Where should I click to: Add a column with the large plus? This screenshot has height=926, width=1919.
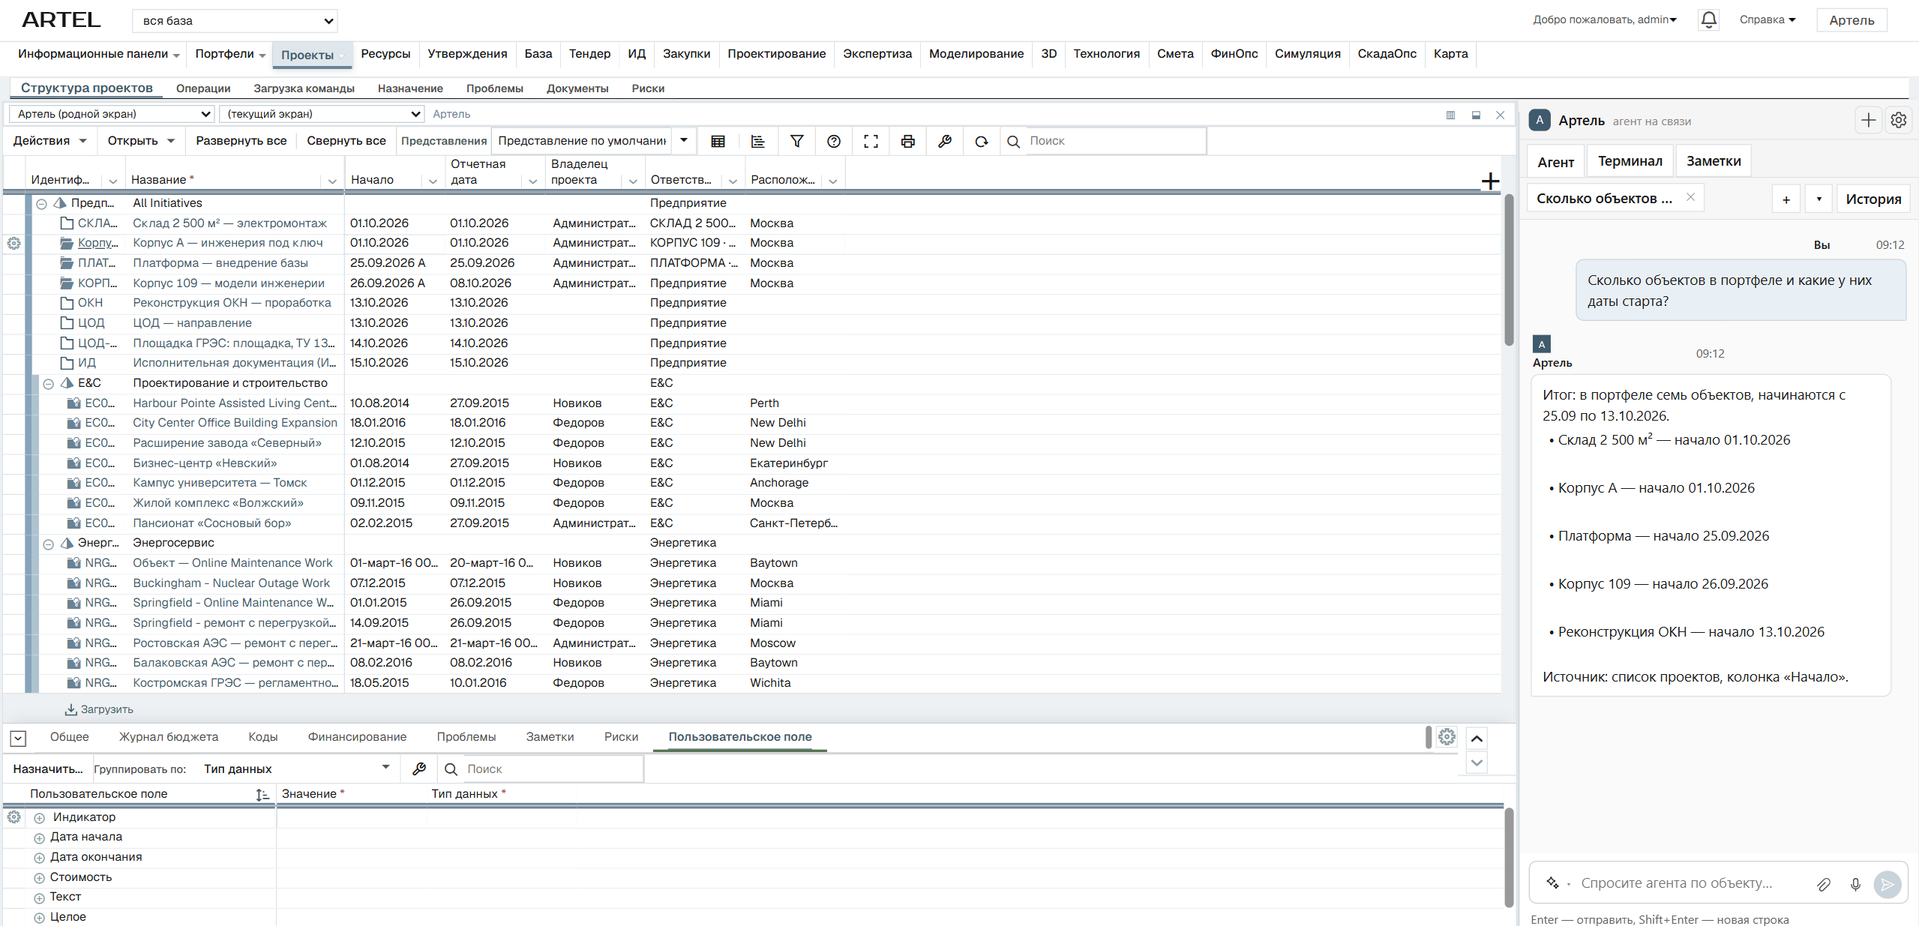point(1490,181)
